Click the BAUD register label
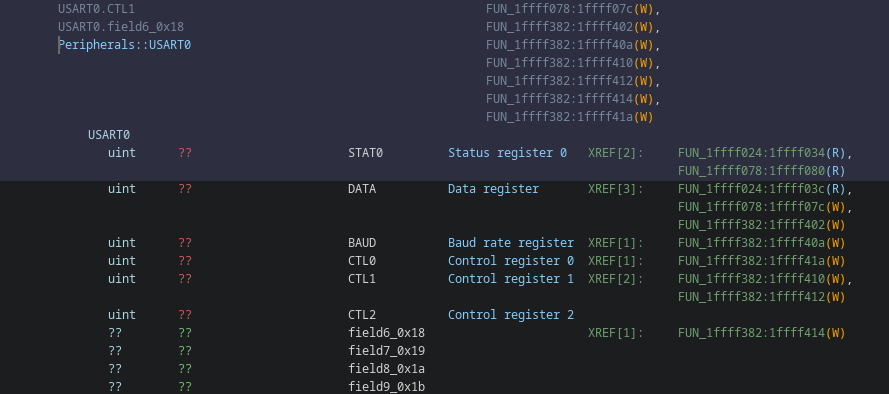This screenshot has width=889, height=394. pos(362,243)
